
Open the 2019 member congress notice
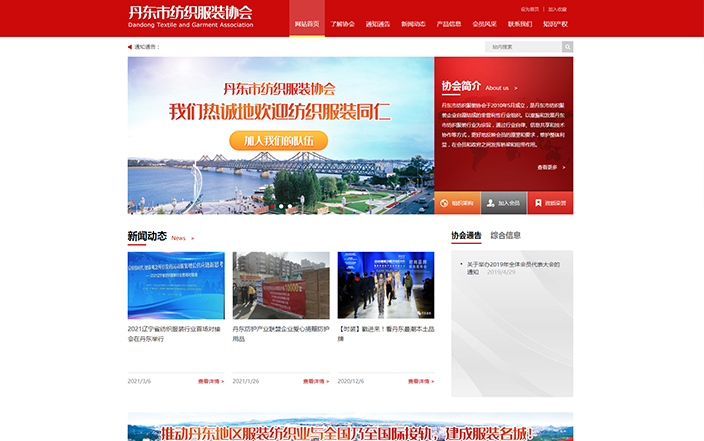tap(512, 267)
